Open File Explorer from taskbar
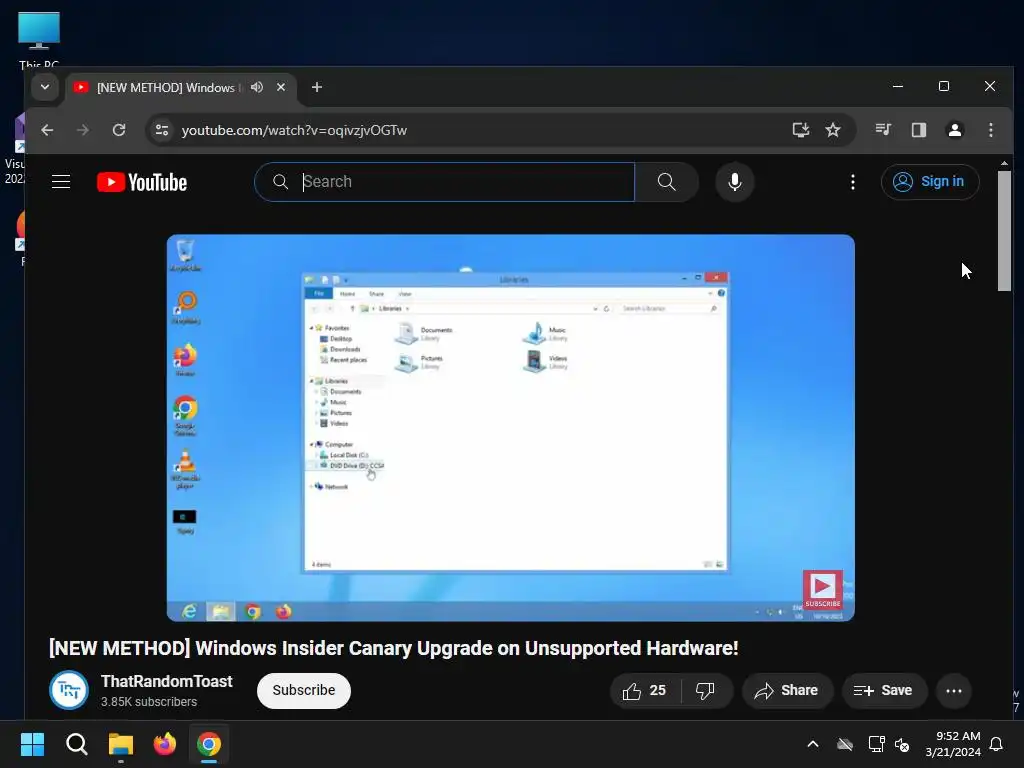The image size is (1024, 768). (121, 744)
